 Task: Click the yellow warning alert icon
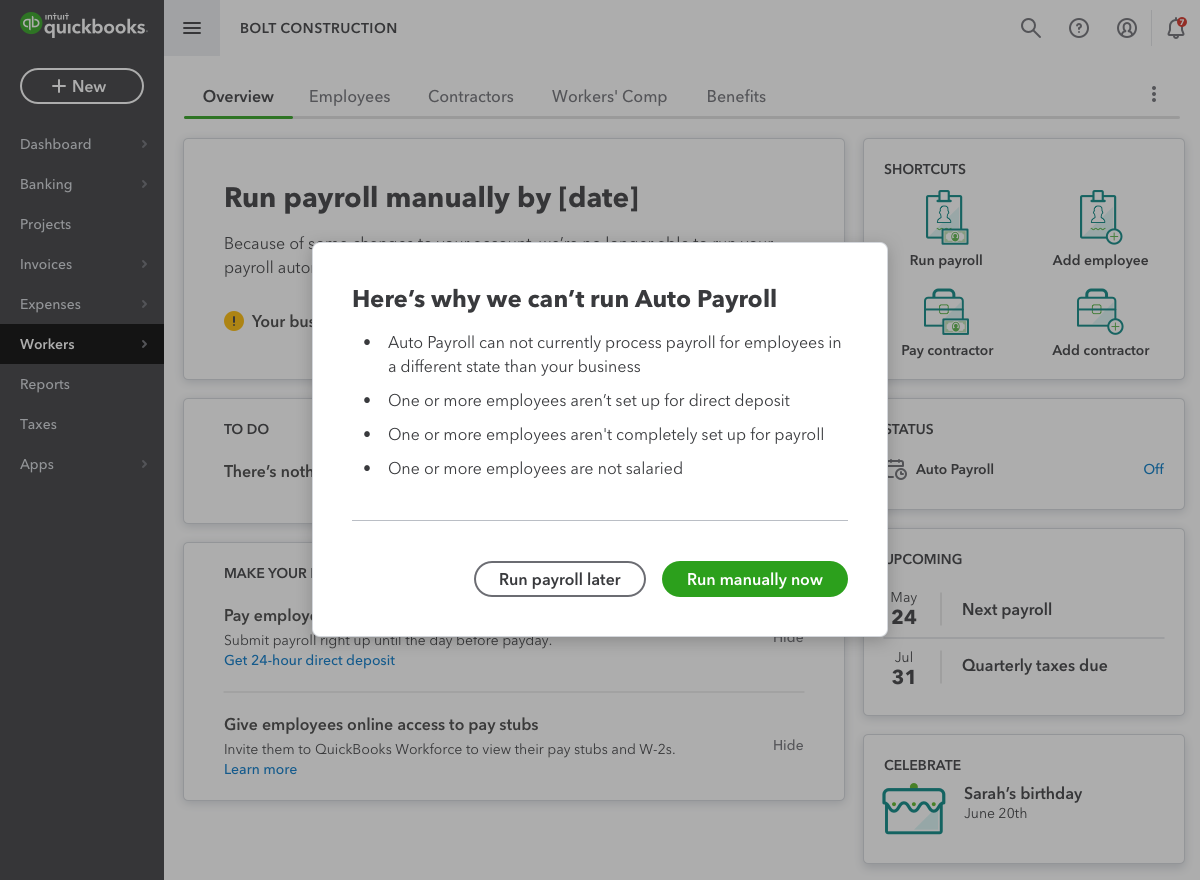coord(234,321)
